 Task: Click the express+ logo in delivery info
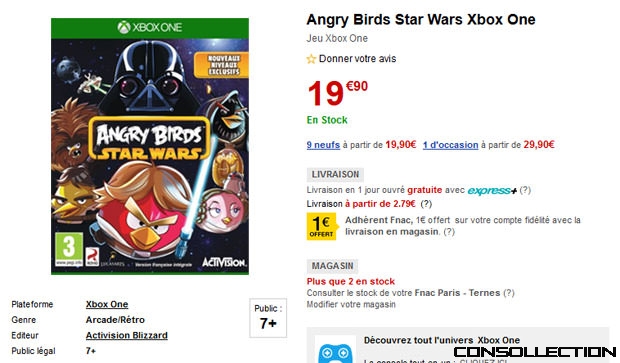[x=492, y=191]
